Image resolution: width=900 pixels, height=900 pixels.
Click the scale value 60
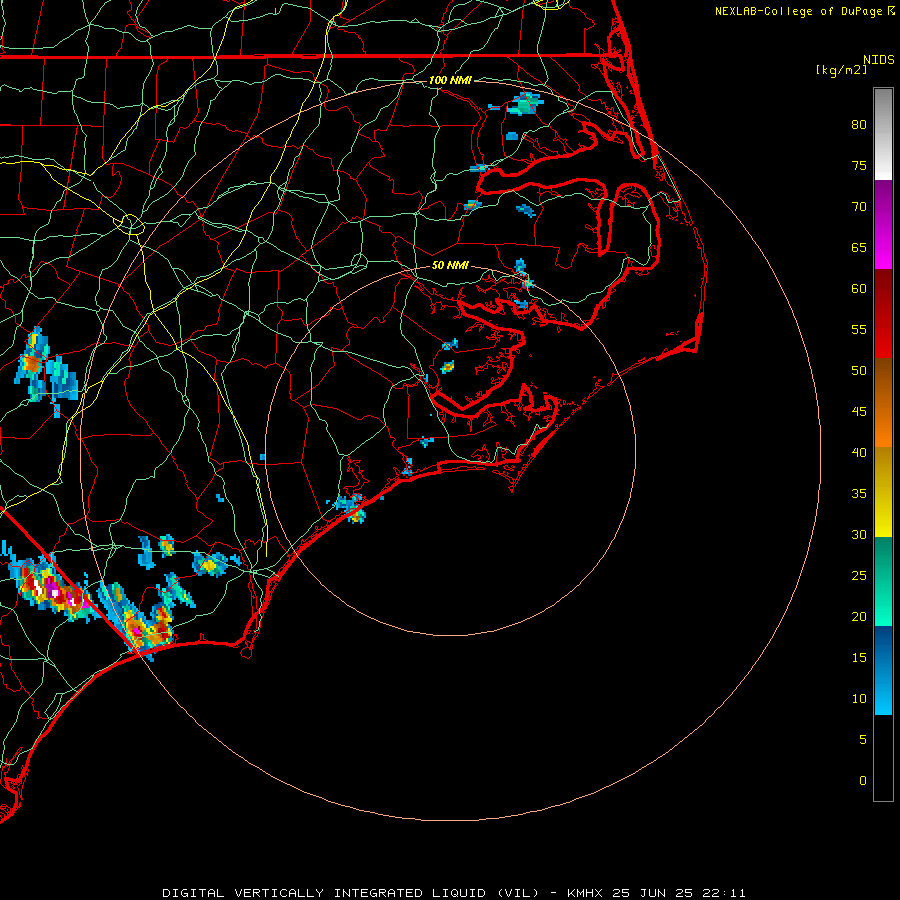[x=859, y=289]
